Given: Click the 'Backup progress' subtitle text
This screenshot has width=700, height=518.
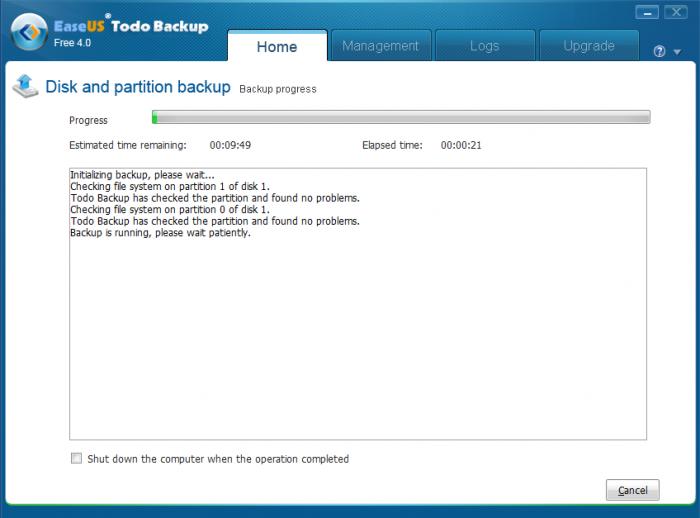Looking at the screenshot, I should click(278, 89).
